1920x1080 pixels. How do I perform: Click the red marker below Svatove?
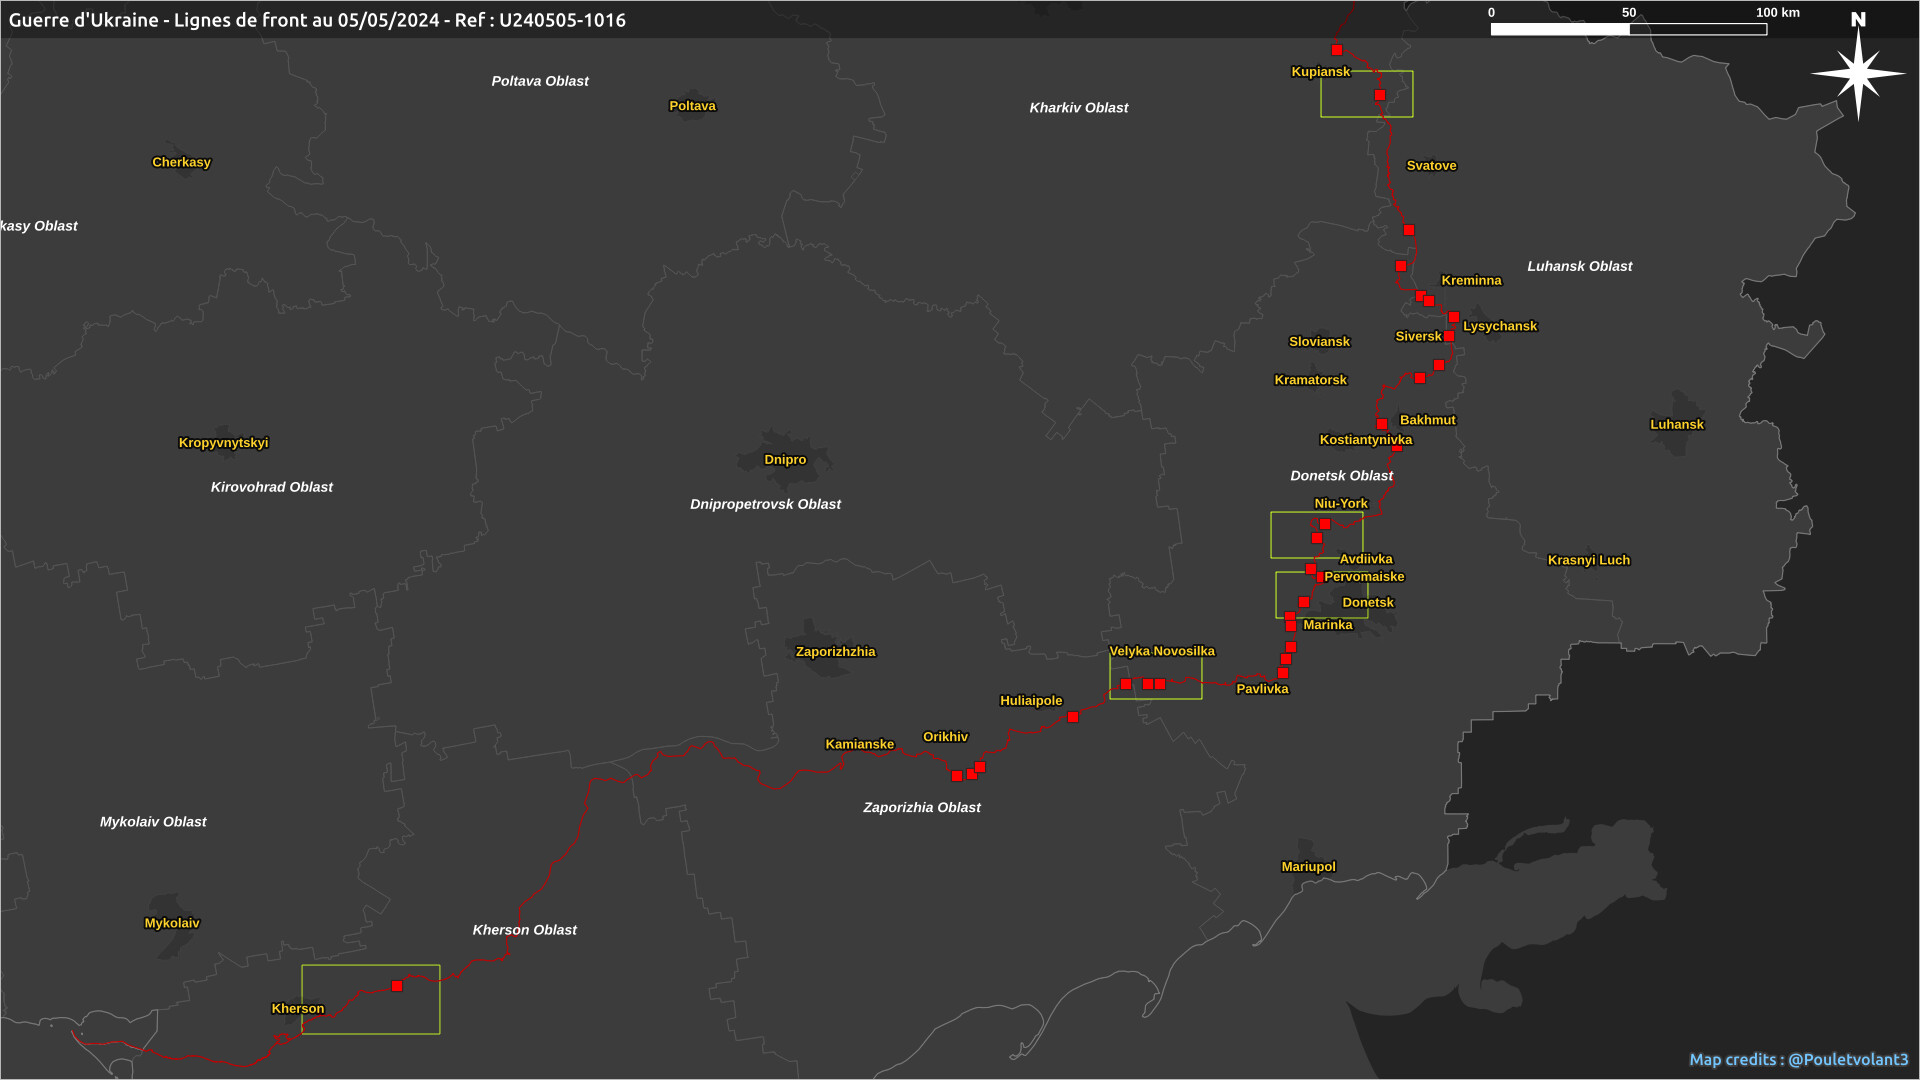[1409, 230]
